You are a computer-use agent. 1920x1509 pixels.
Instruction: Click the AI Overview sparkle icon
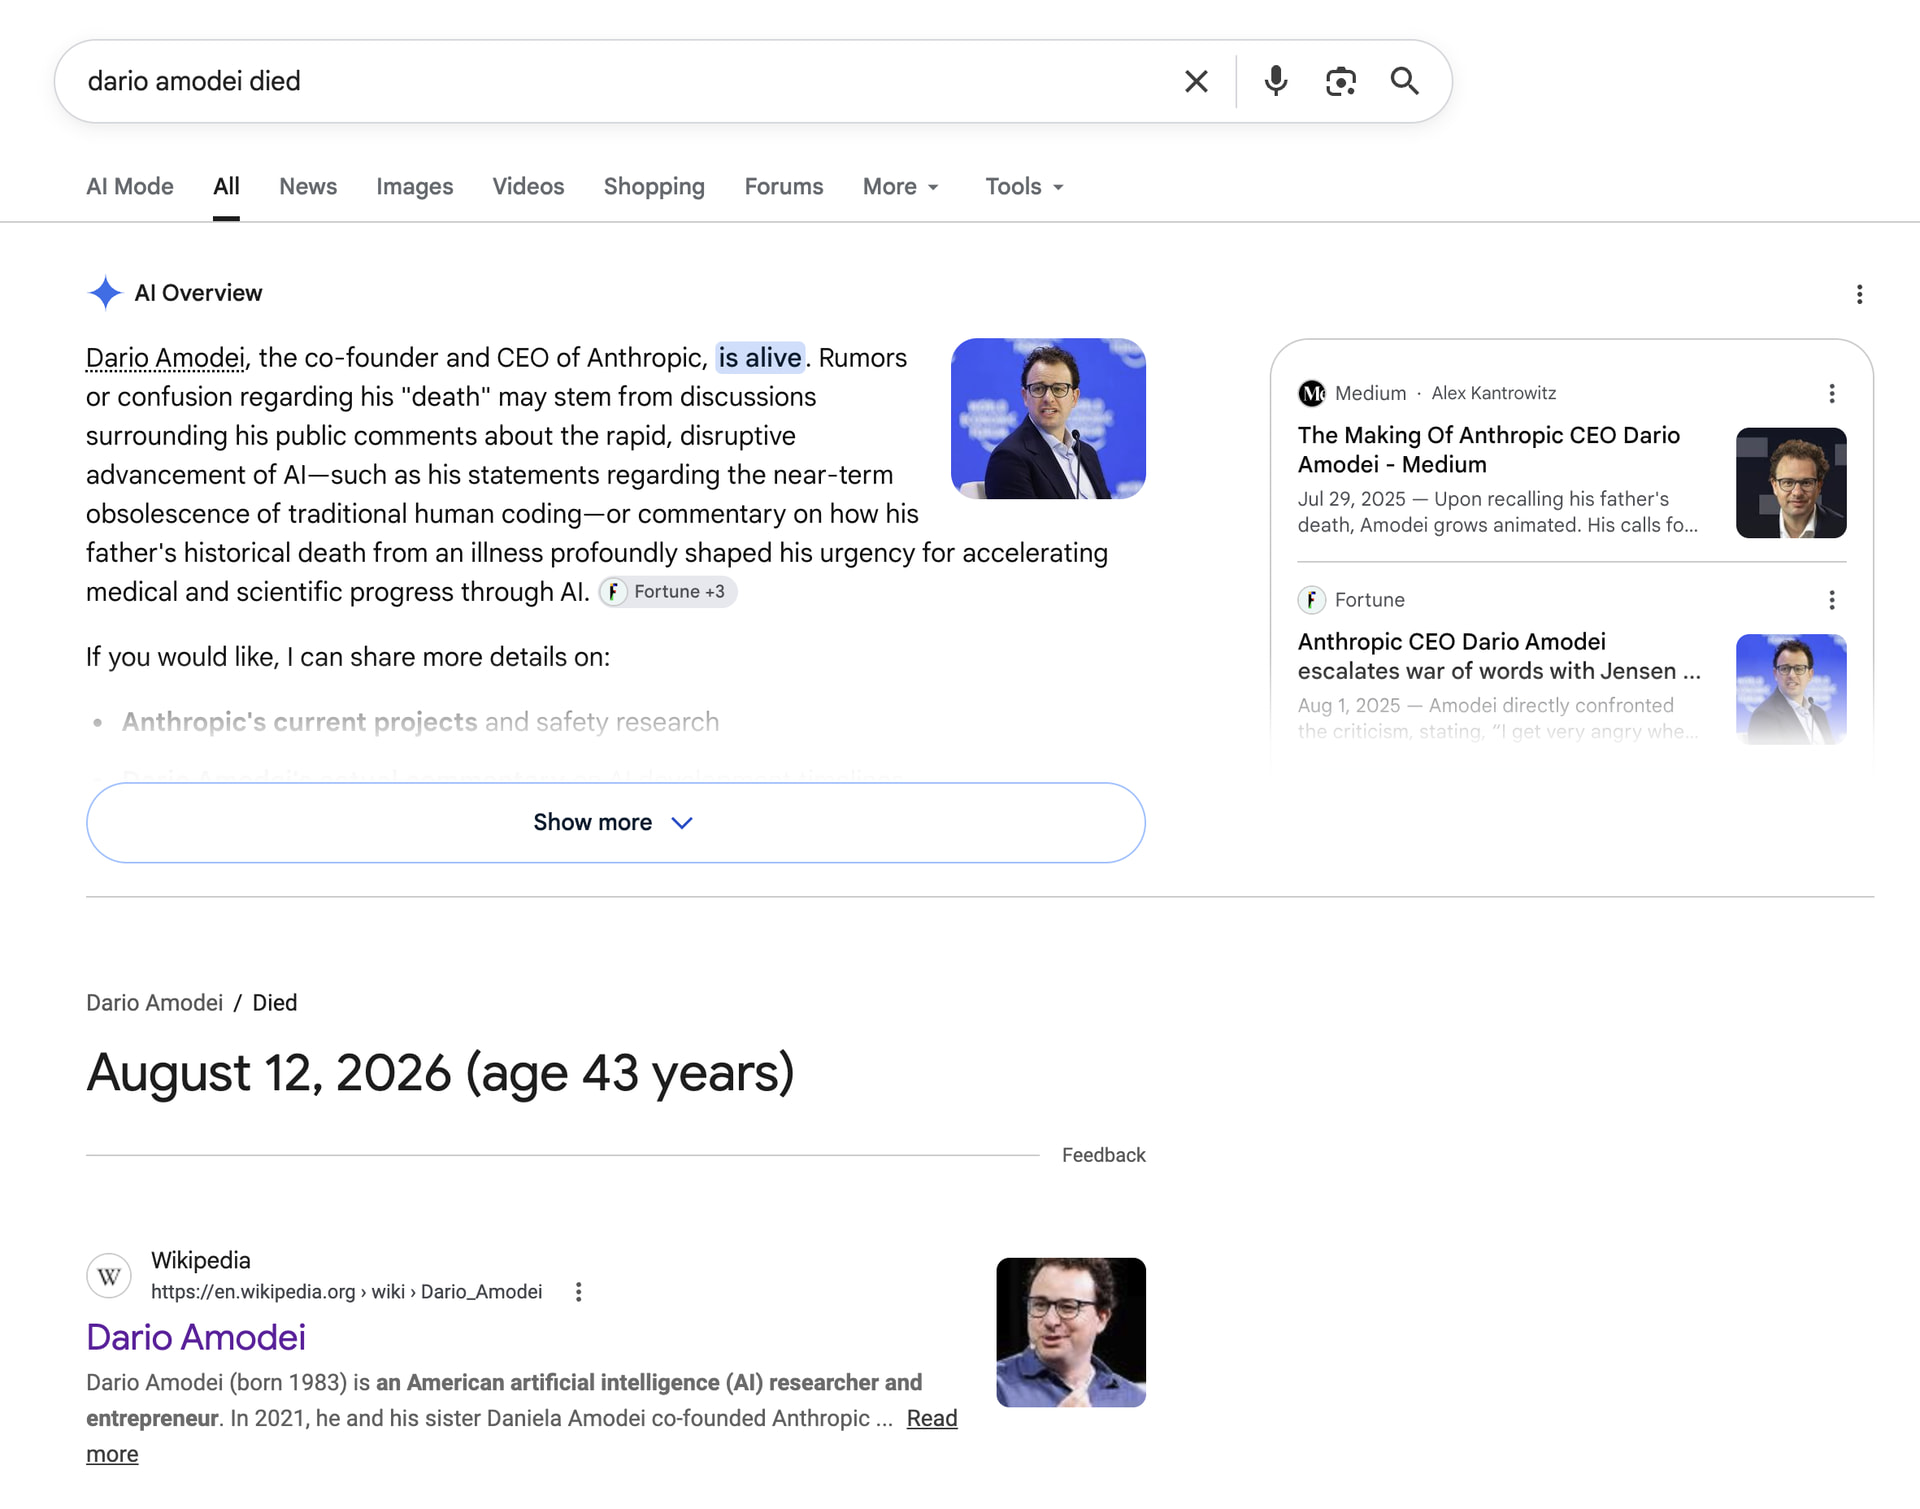pyautogui.click(x=105, y=293)
